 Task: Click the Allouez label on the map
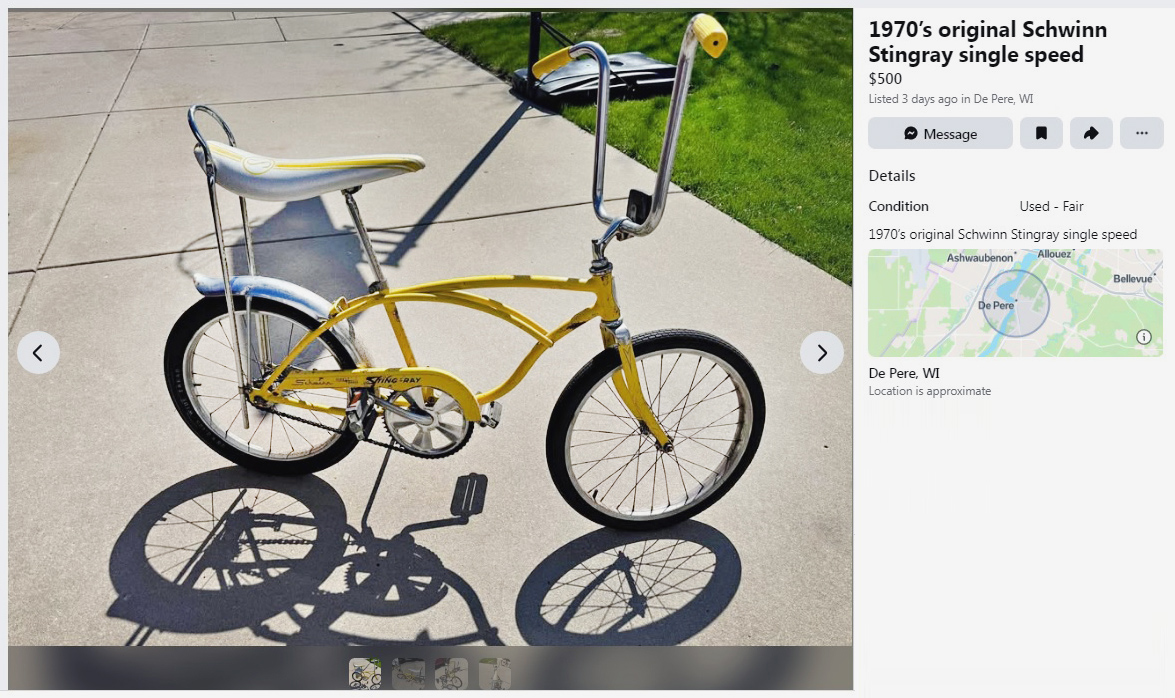[x=1054, y=254]
